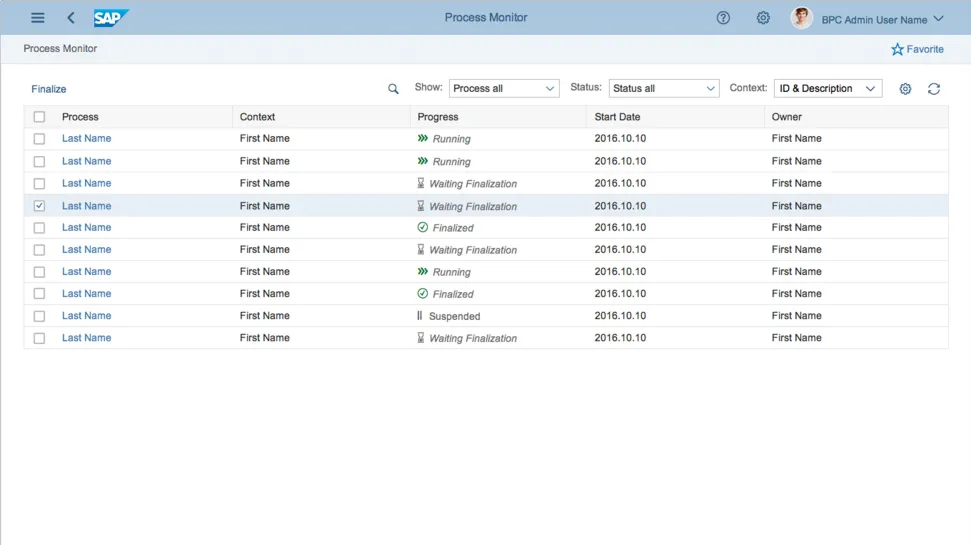Image resolution: width=971 pixels, height=545 pixels.
Task: Click the Finalize button
Action: click(49, 89)
